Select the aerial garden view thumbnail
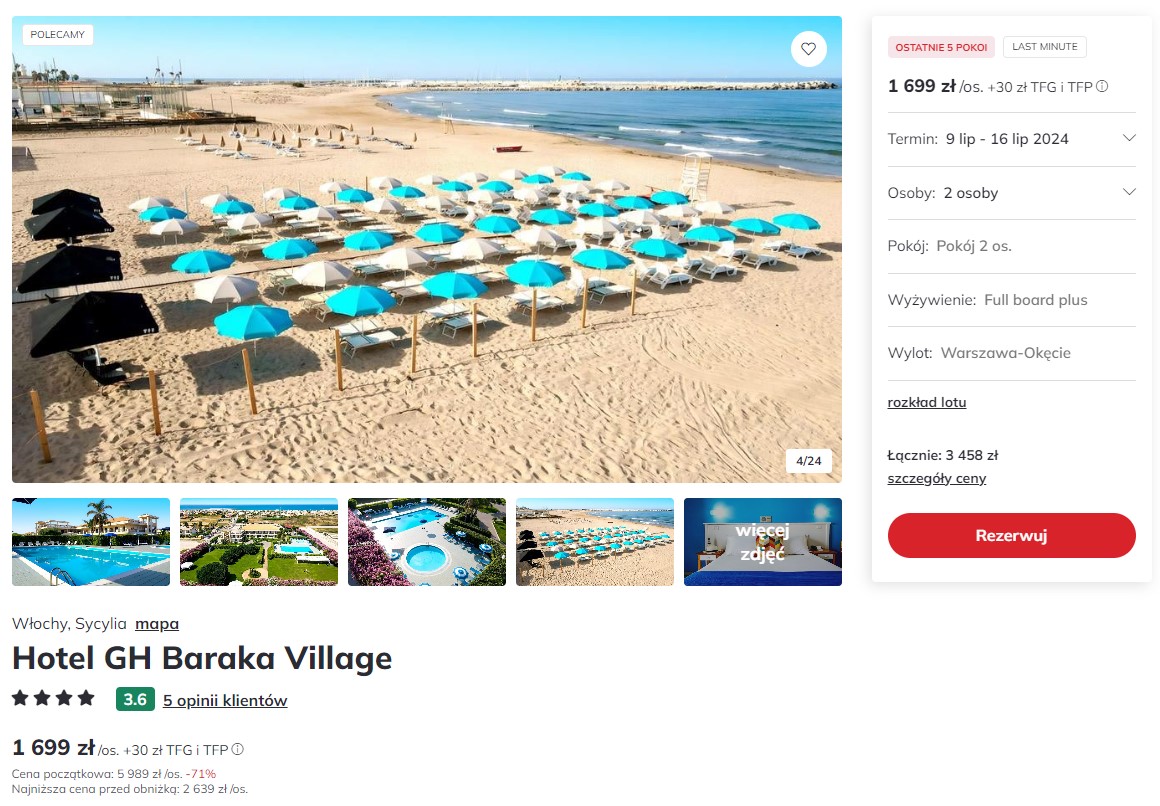Image resolution: width=1160 pixels, height=806 pixels. (259, 542)
